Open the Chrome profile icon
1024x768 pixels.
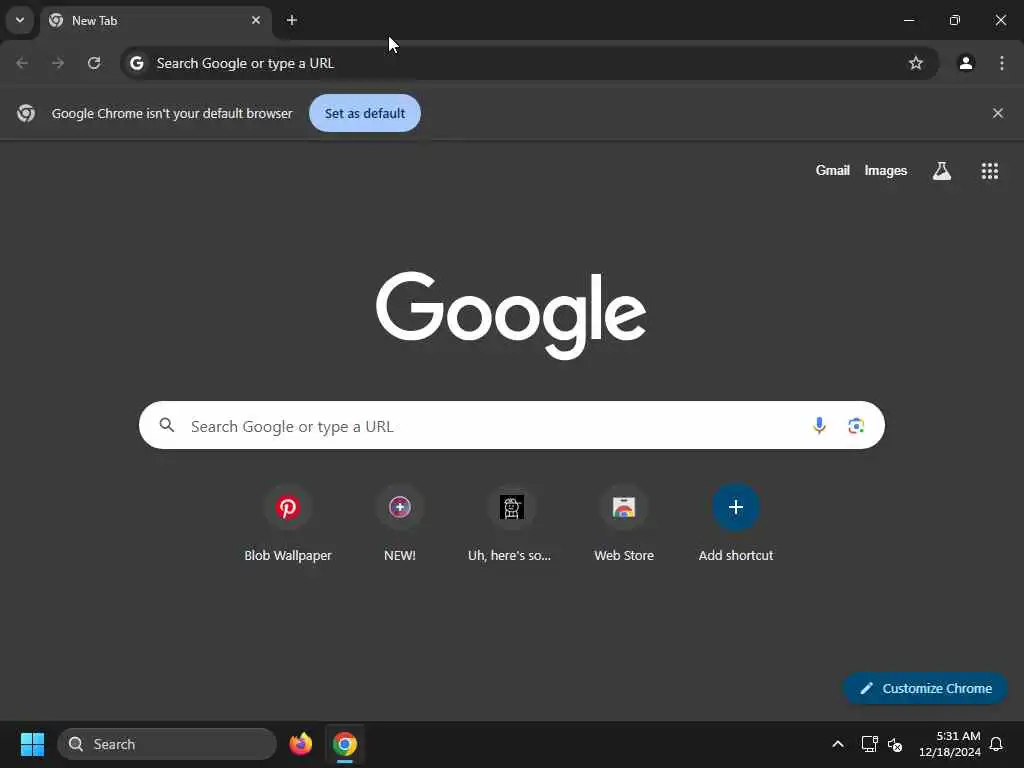pyautogui.click(x=966, y=63)
